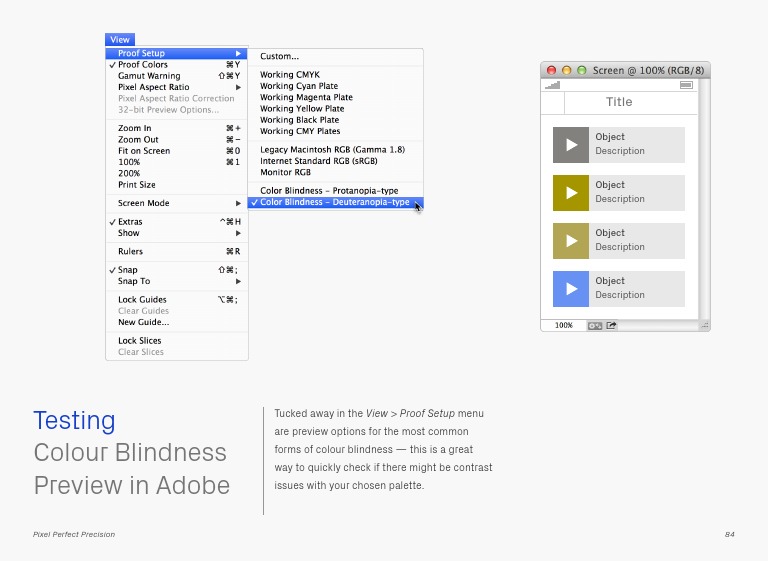
Task: Click the share arrow icon in status bar
Action: pyautogui.click(x=611, y=325)
